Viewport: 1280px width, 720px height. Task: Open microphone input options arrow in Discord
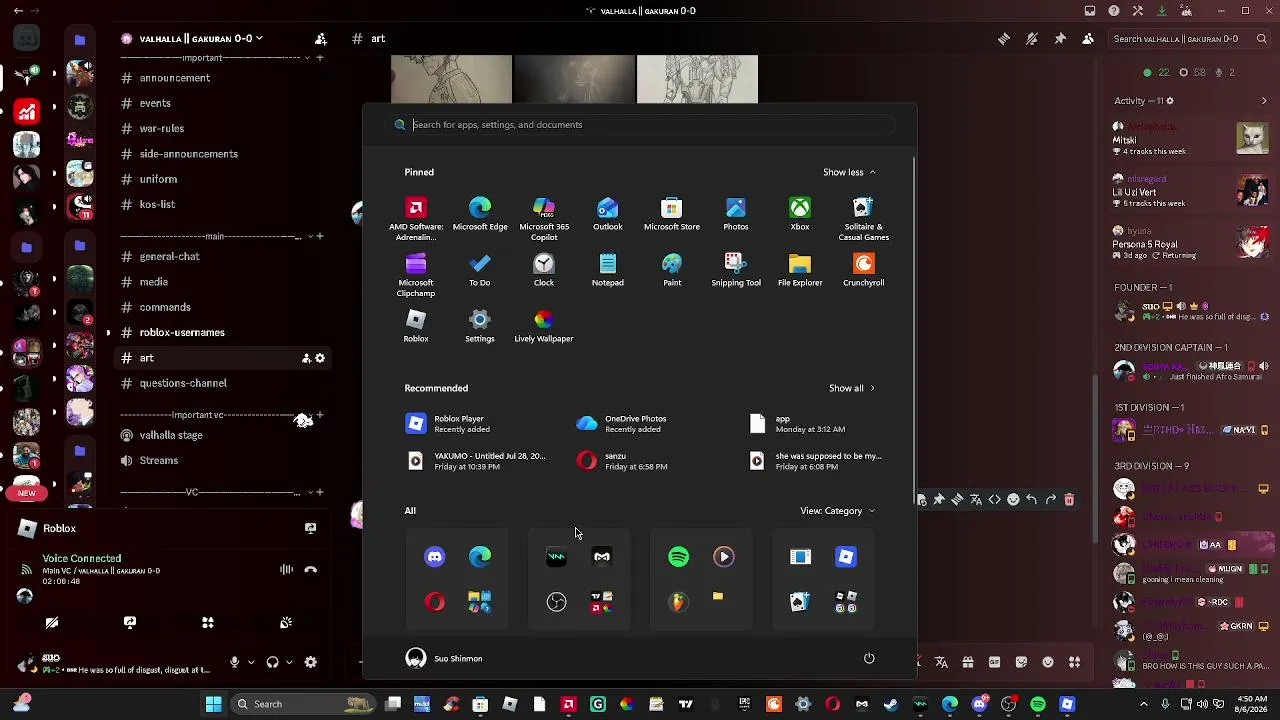[x=249, y=662]
